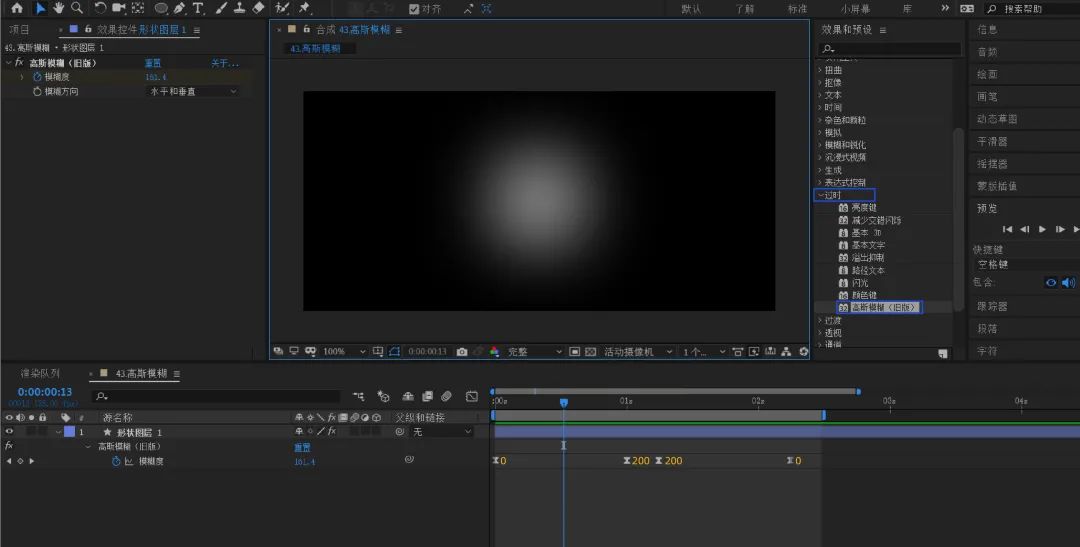Open the composition mini-flowchart icon
Screen dimensions: 1080x547
358,396
